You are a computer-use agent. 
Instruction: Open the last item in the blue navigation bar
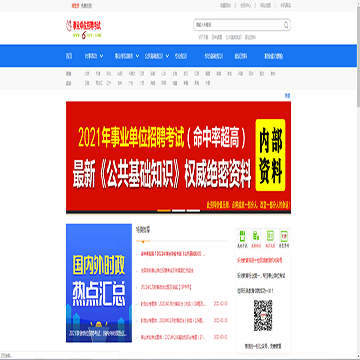coord(274,56)
